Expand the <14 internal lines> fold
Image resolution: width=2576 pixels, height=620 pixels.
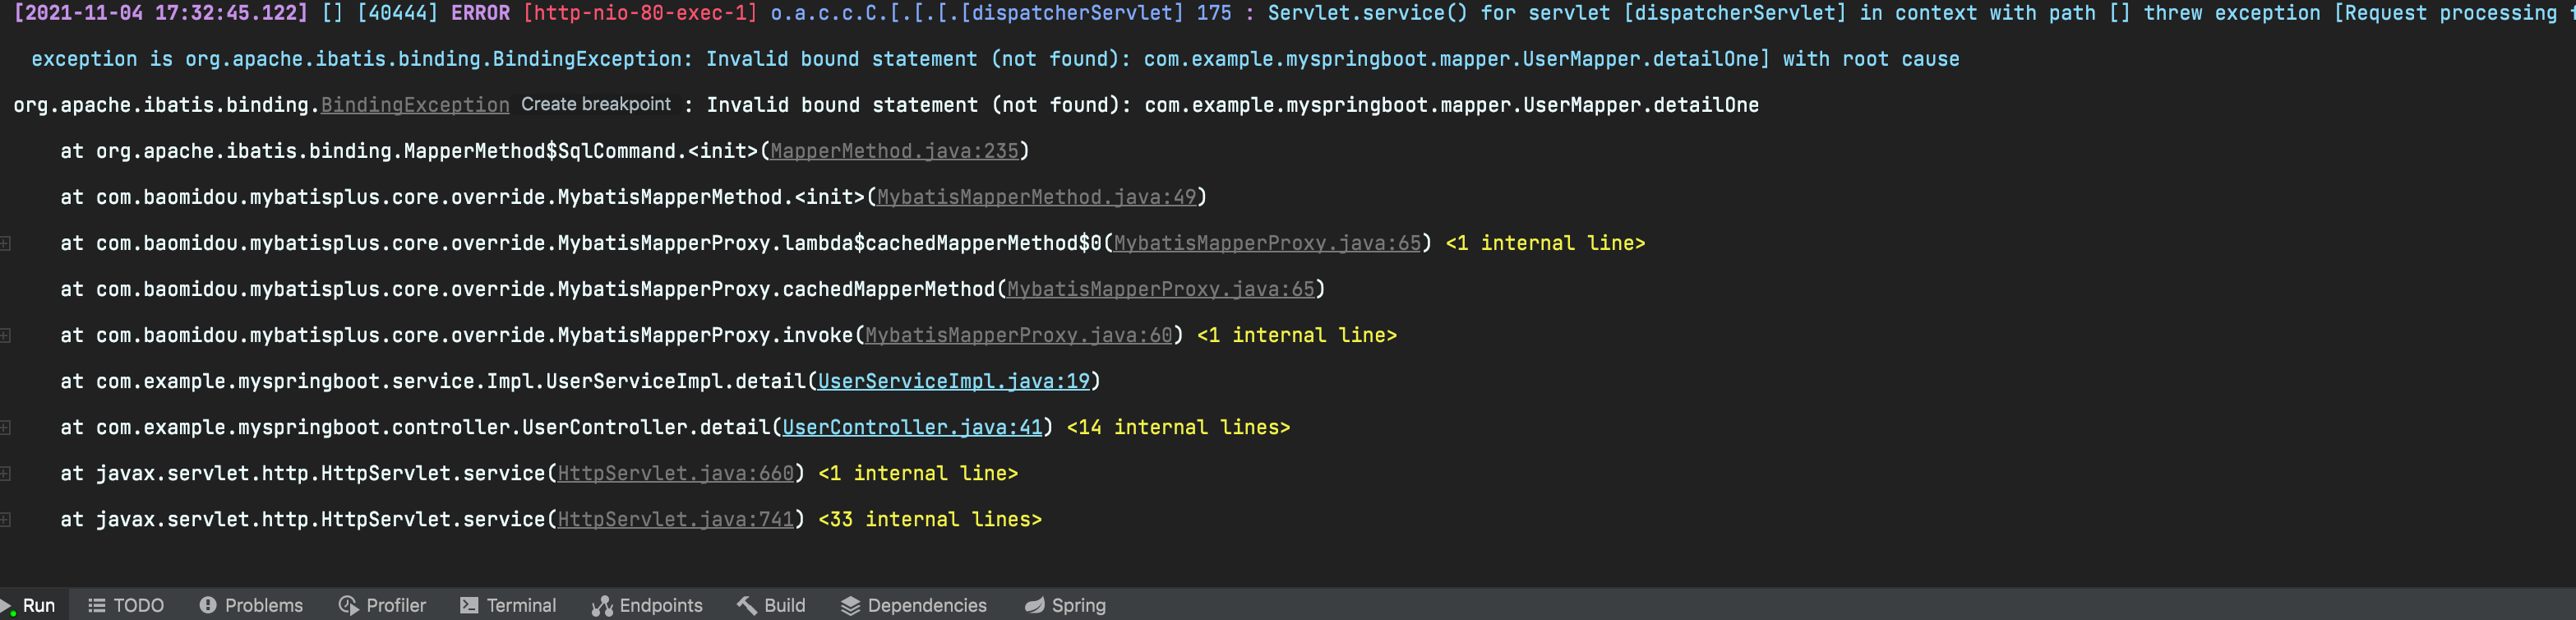1178,428
